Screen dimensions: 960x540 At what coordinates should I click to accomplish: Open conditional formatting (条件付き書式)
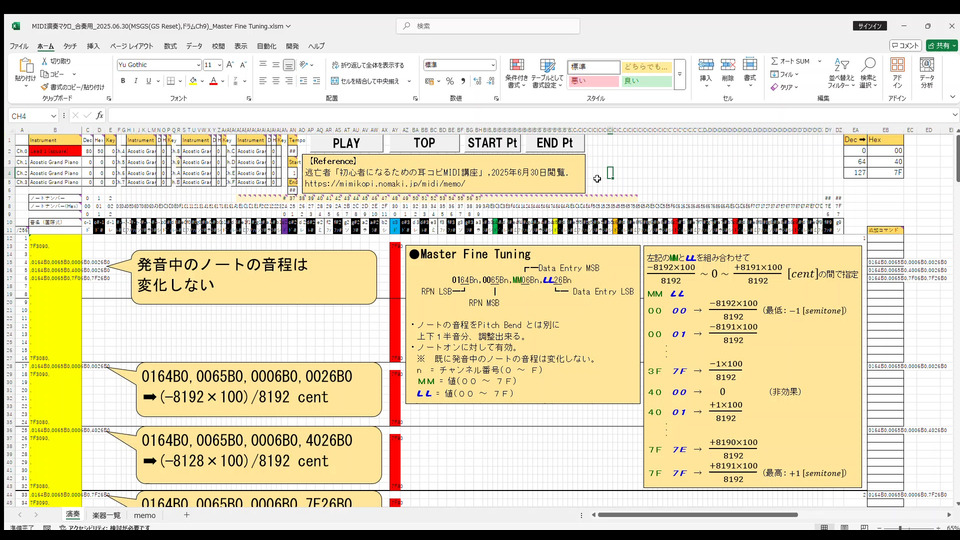pyautogui.click(x=516, y=71)
